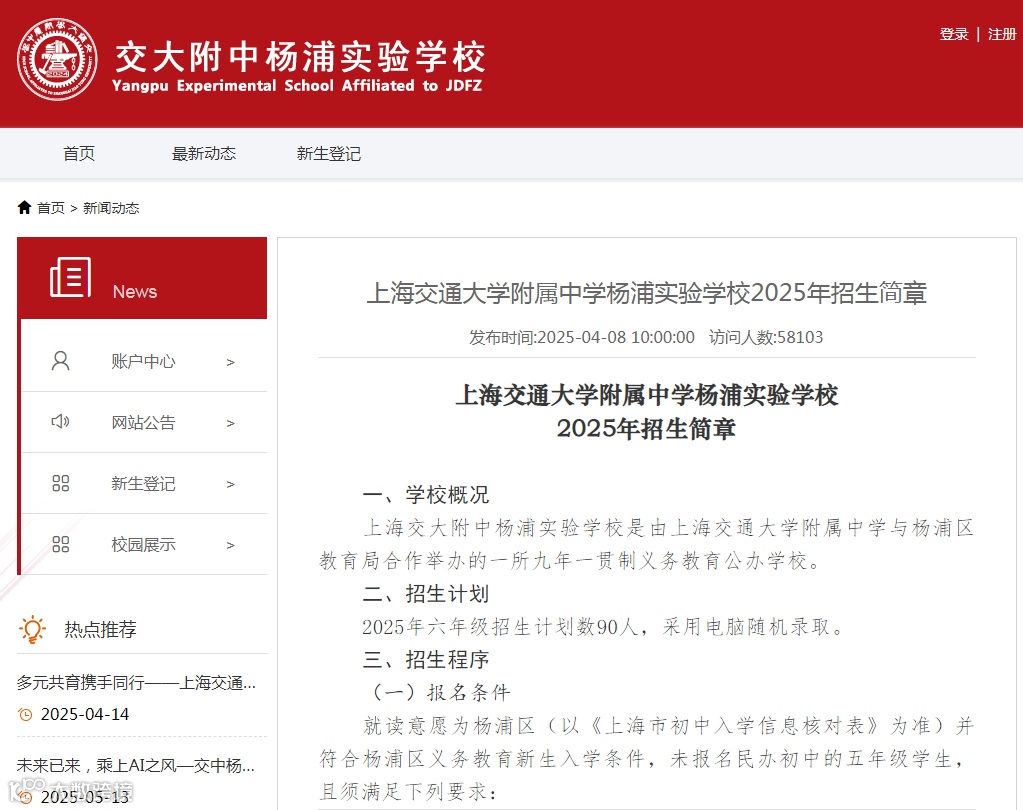Expand the 网站公告 arrow

[230, 423]
